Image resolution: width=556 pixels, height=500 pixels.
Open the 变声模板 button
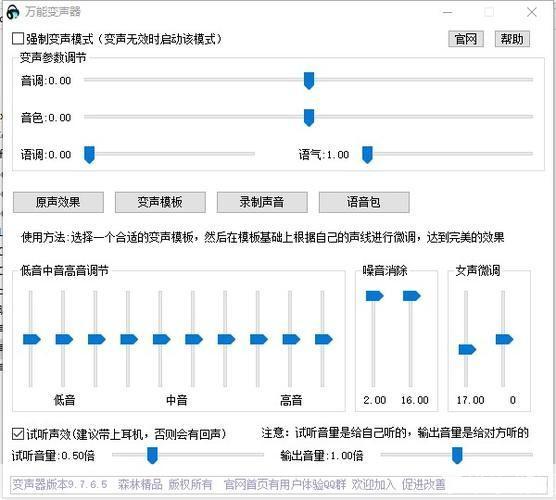tap(160, 202)
